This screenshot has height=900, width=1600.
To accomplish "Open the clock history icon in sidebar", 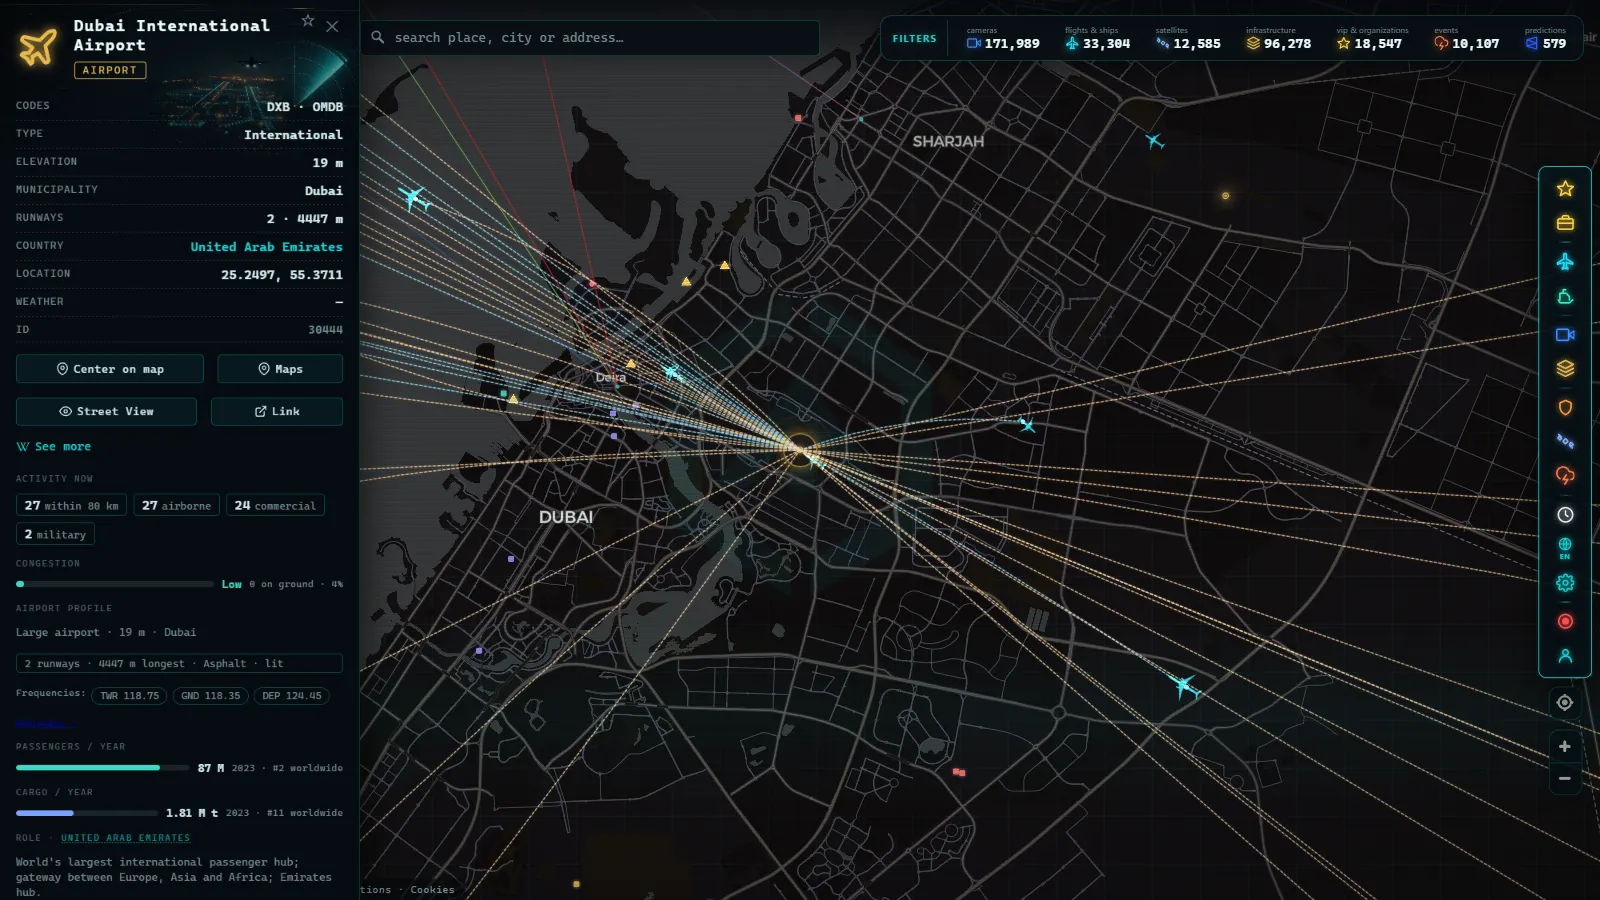I will tap(1565, 515).
